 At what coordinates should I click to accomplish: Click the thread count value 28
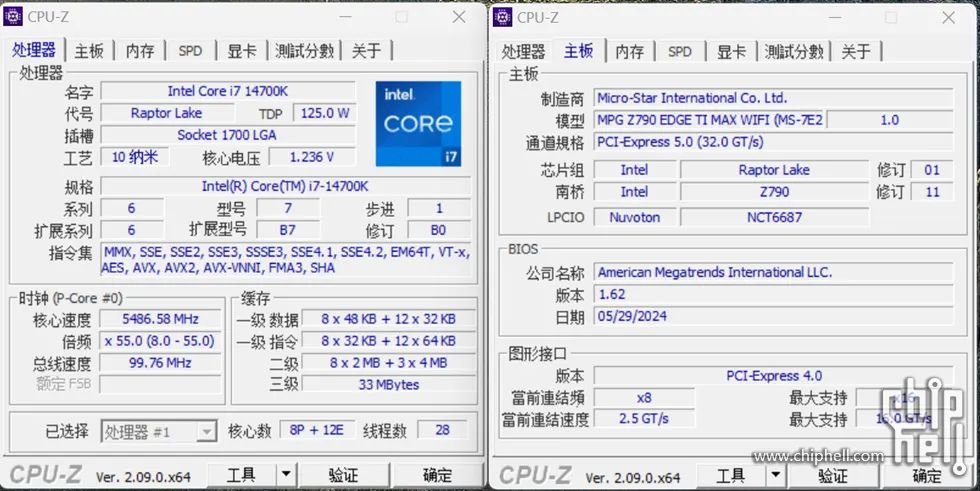[443, 430]
